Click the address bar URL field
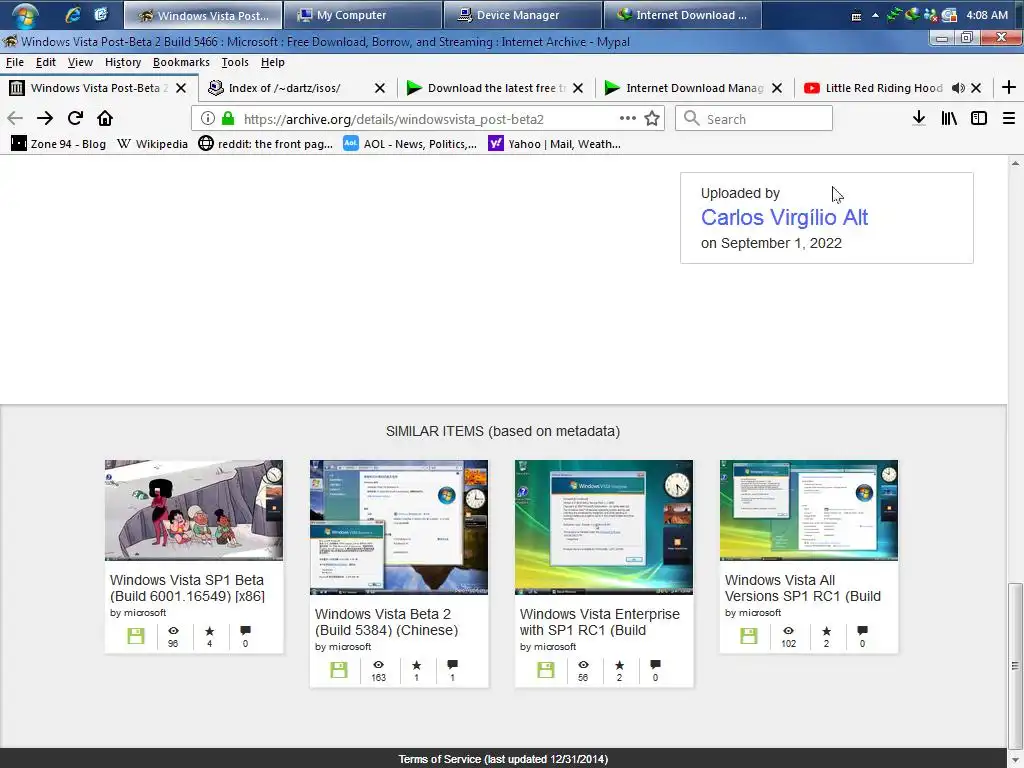Viewport: 1024px width, 768px height. (428, 119)
